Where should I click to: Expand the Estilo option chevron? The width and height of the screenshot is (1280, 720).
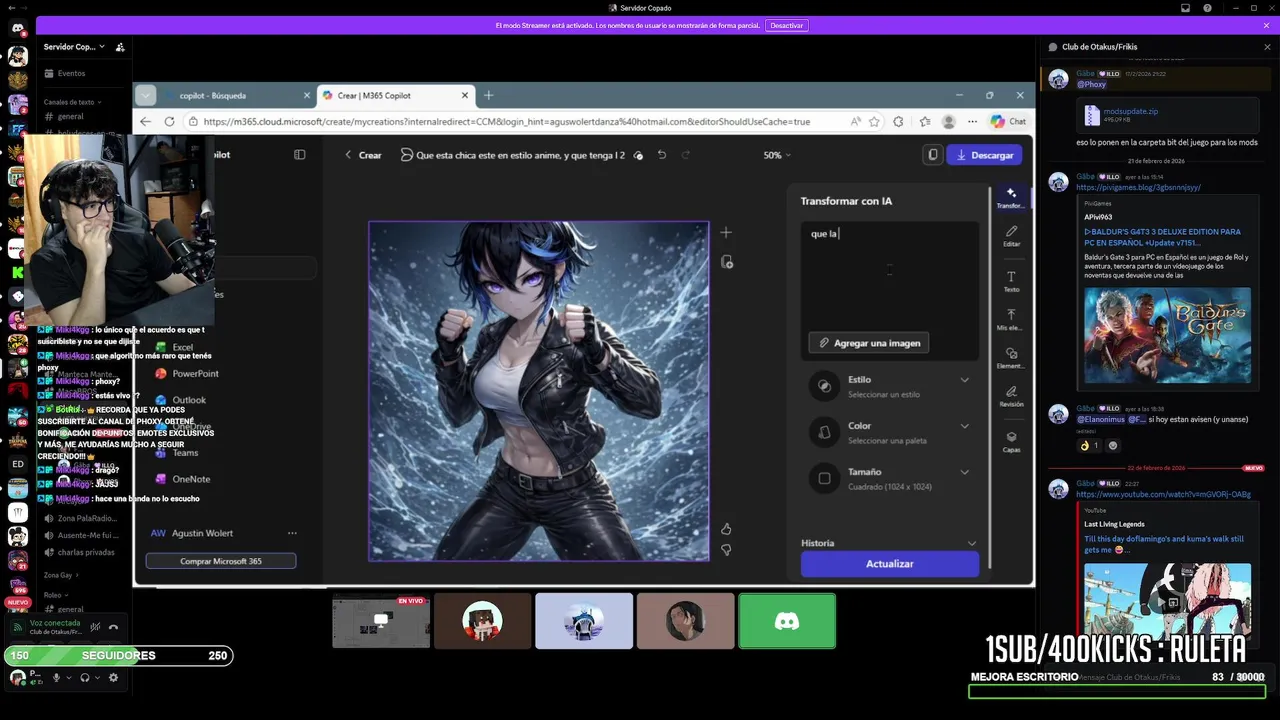click(x=964, y=380)
